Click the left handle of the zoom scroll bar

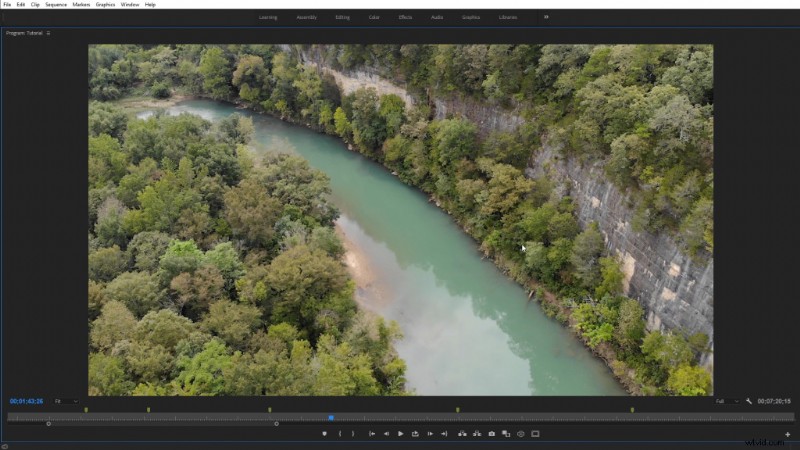point(48,424)
